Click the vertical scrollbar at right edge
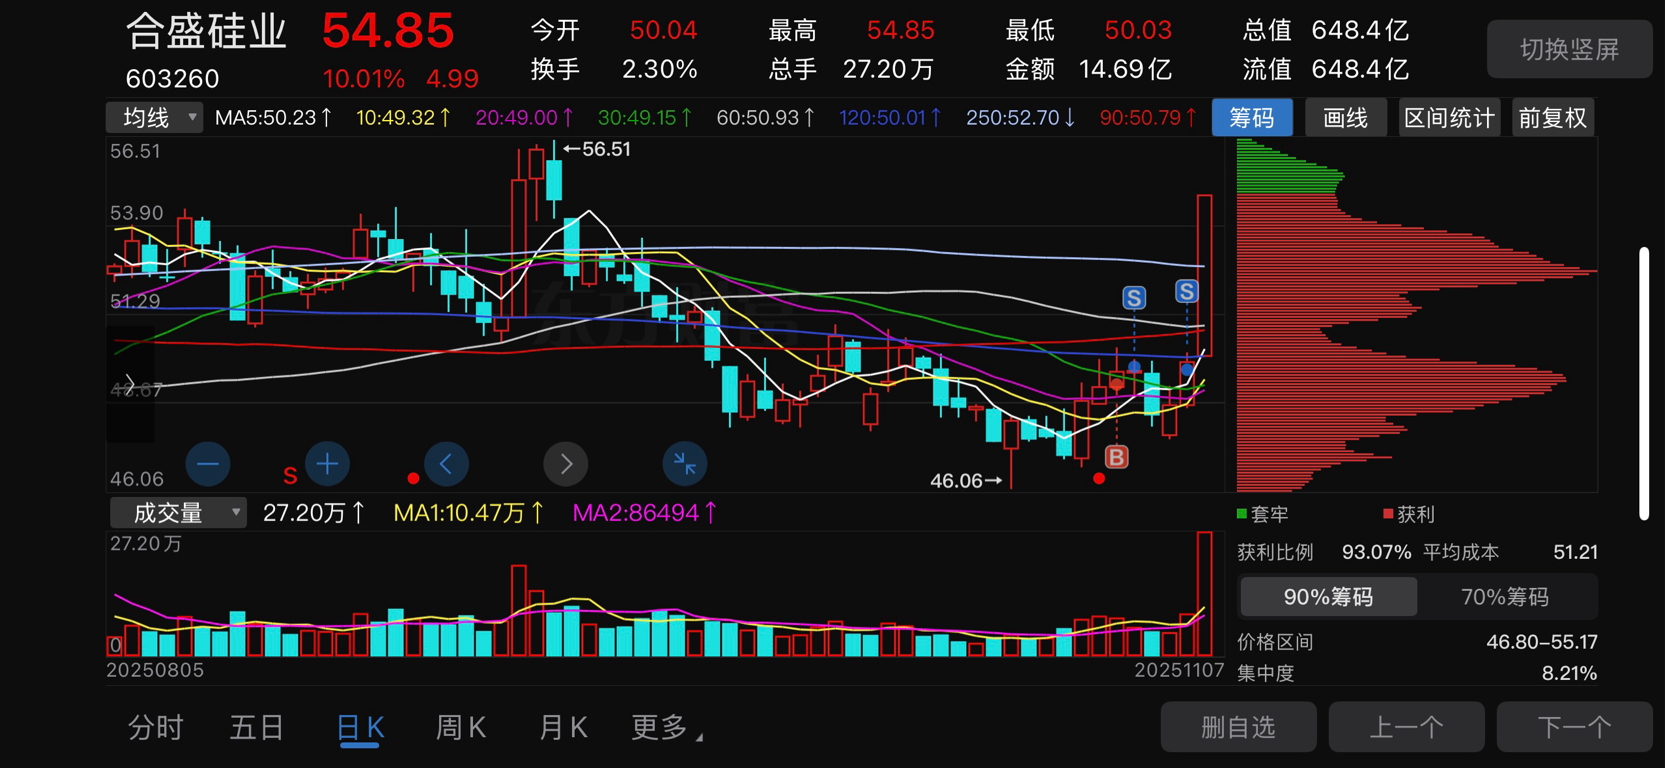Image resolution: width=1665 pixels, height=769 pixels. pos(1645,383)
